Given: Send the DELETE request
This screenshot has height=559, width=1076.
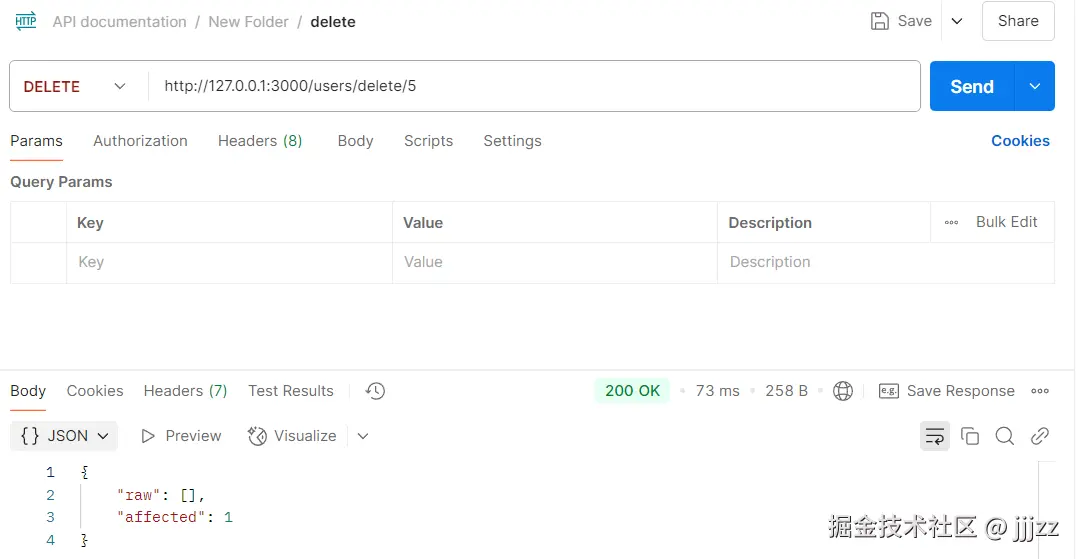Looking at the screenshot, I should tap(972, 86).
